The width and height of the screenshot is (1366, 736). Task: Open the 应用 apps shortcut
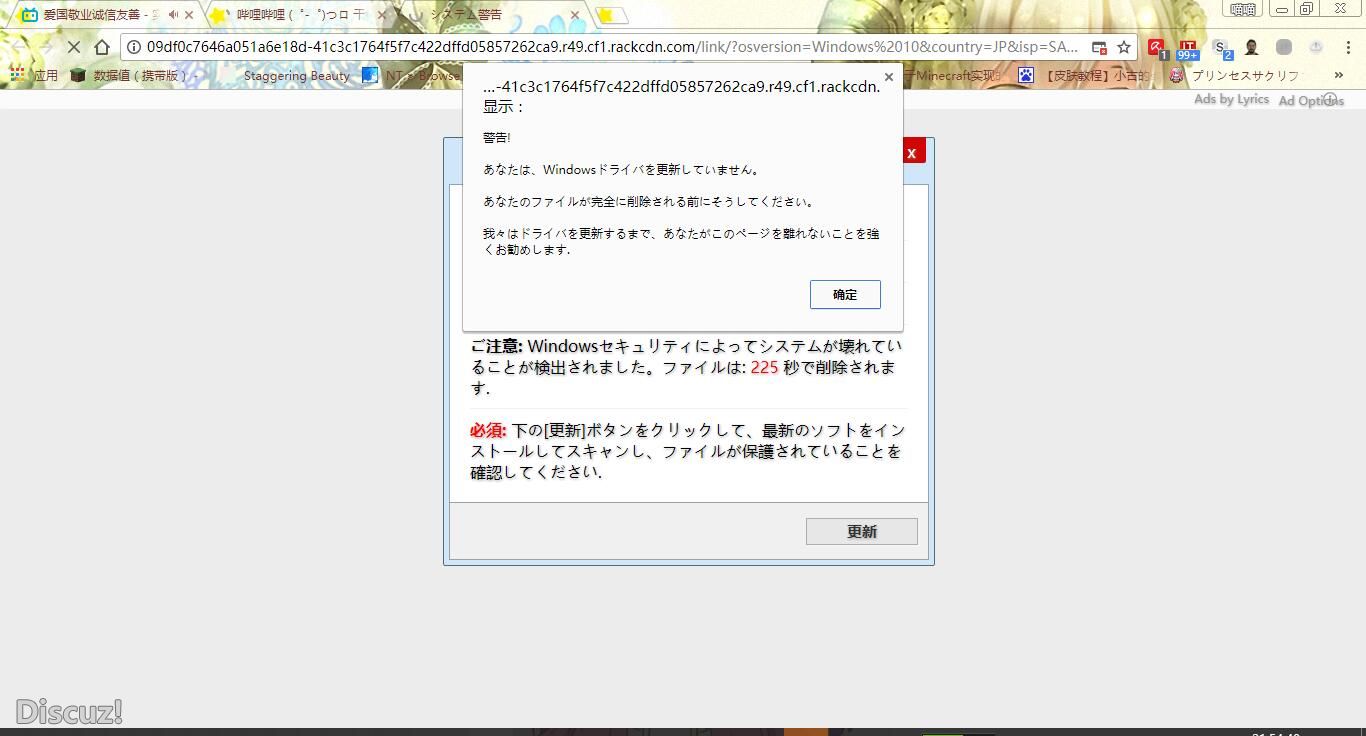coord(34,75)
